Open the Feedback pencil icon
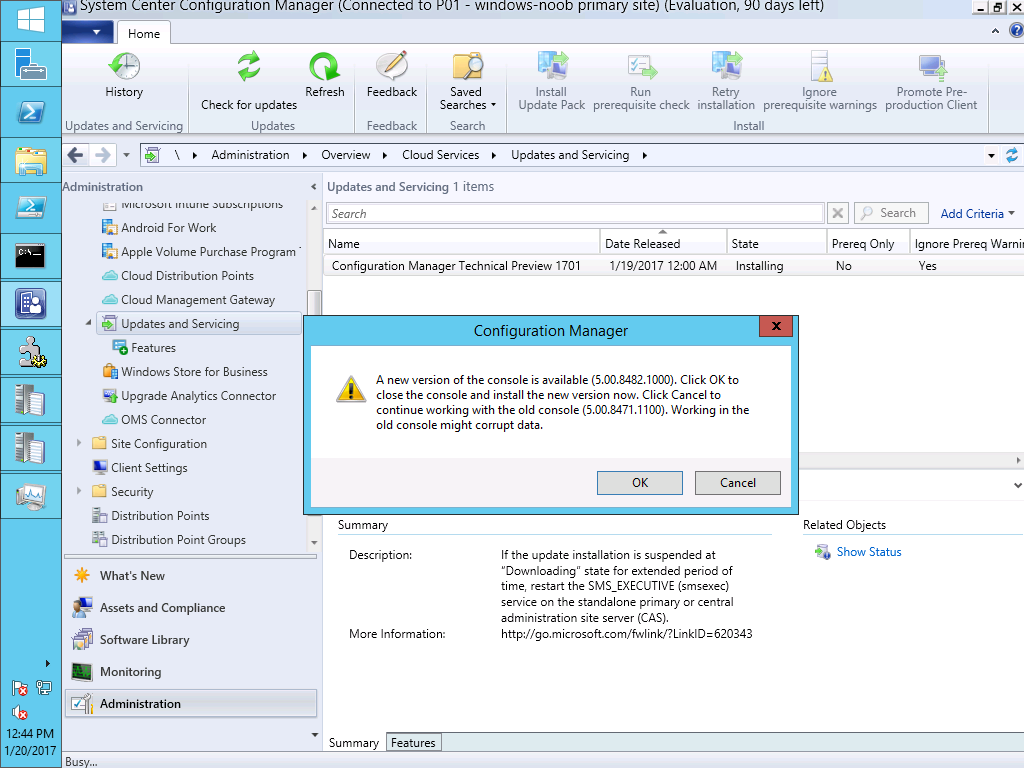Image resolution: width=1024 pixels, height=768 pixels. coord(392,67)
